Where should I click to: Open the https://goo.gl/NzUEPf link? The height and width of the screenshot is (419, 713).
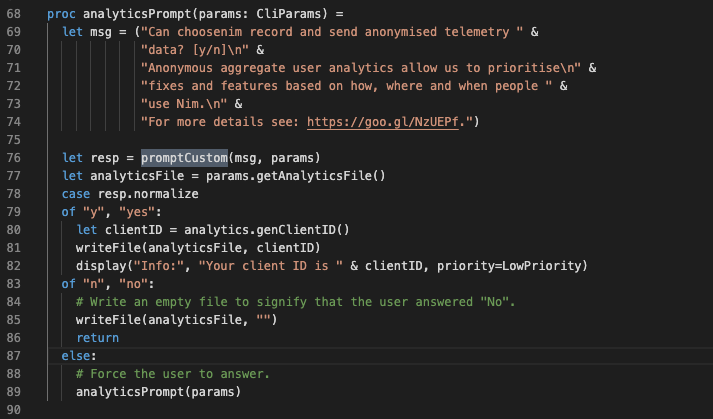click(x=383, y=122)
